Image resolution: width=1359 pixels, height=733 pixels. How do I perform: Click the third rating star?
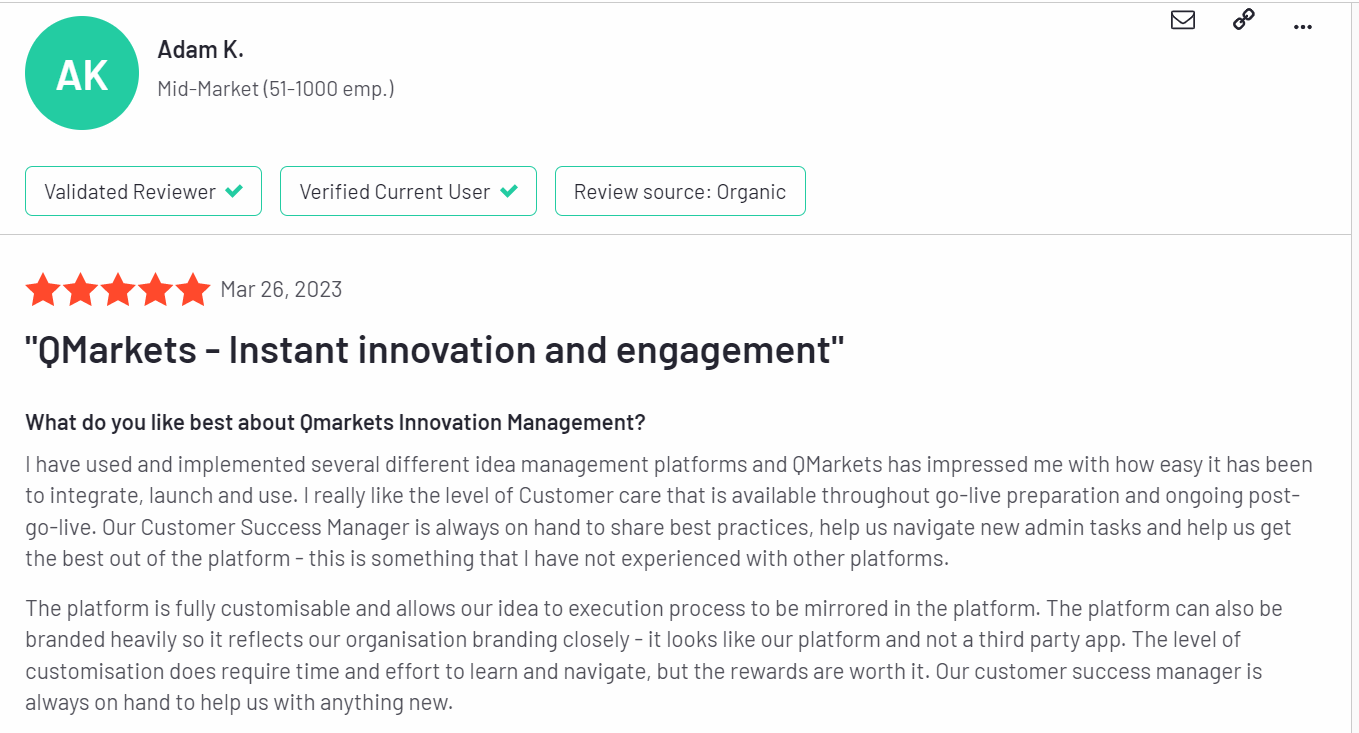118,290
